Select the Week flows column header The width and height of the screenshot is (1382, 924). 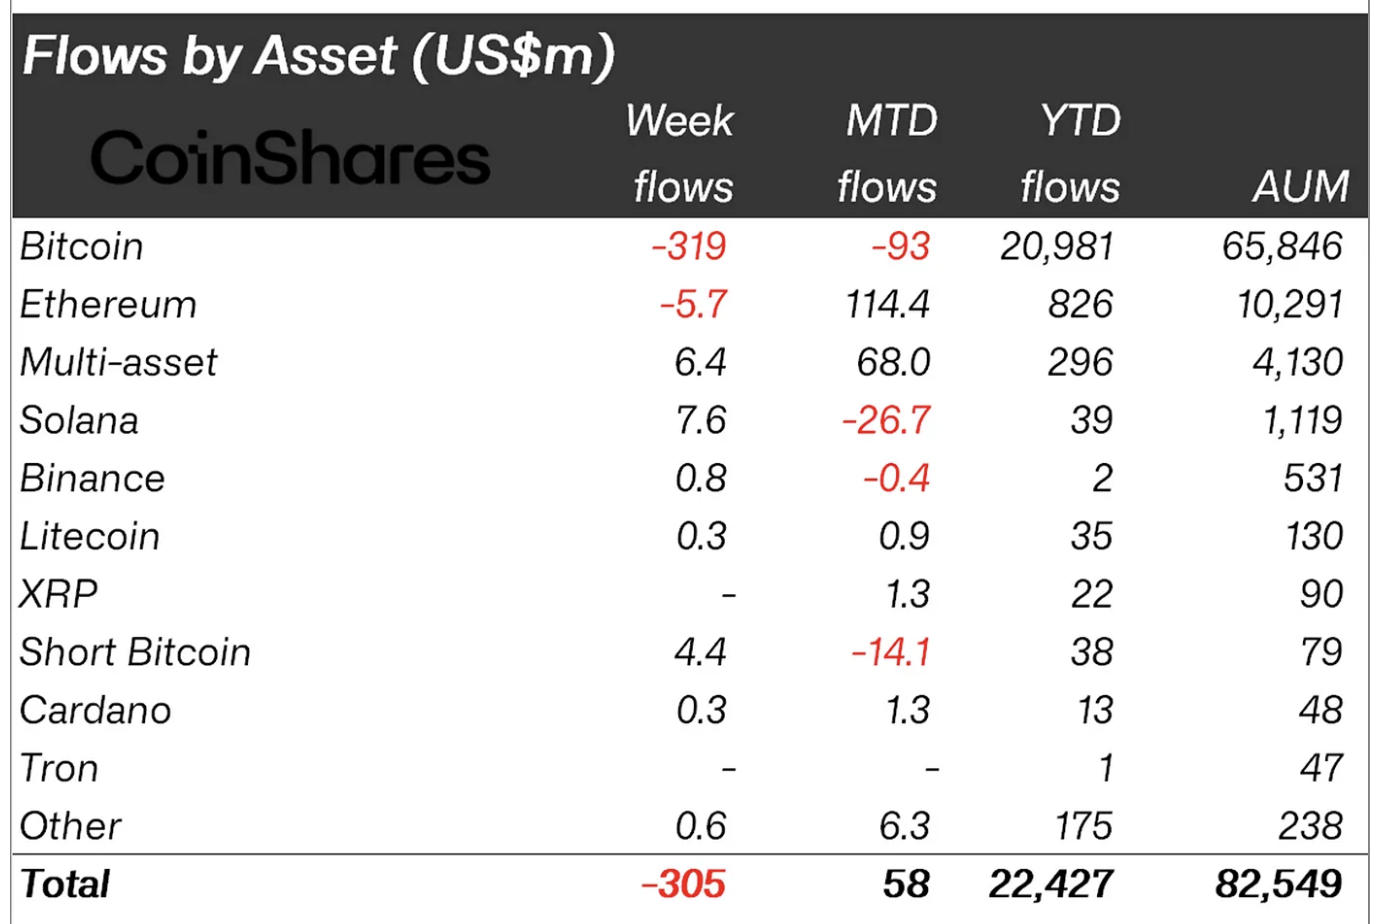pos(681,154)
